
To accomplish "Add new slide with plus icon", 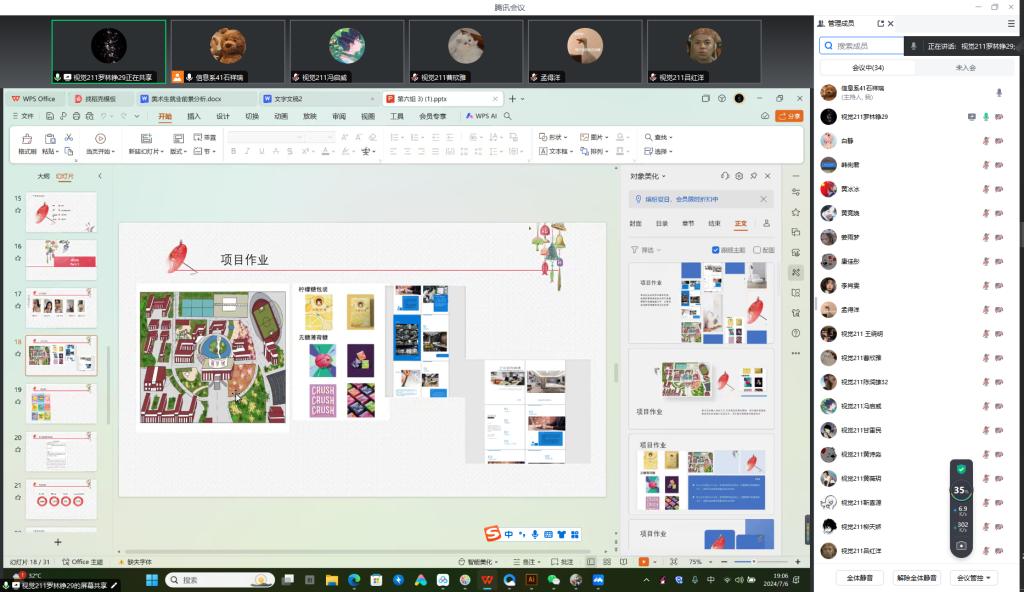I will (x=58, y=541).
